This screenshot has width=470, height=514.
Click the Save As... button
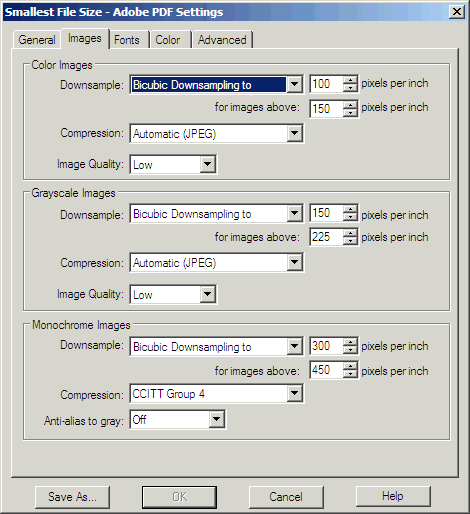click(x=72, y=497)
